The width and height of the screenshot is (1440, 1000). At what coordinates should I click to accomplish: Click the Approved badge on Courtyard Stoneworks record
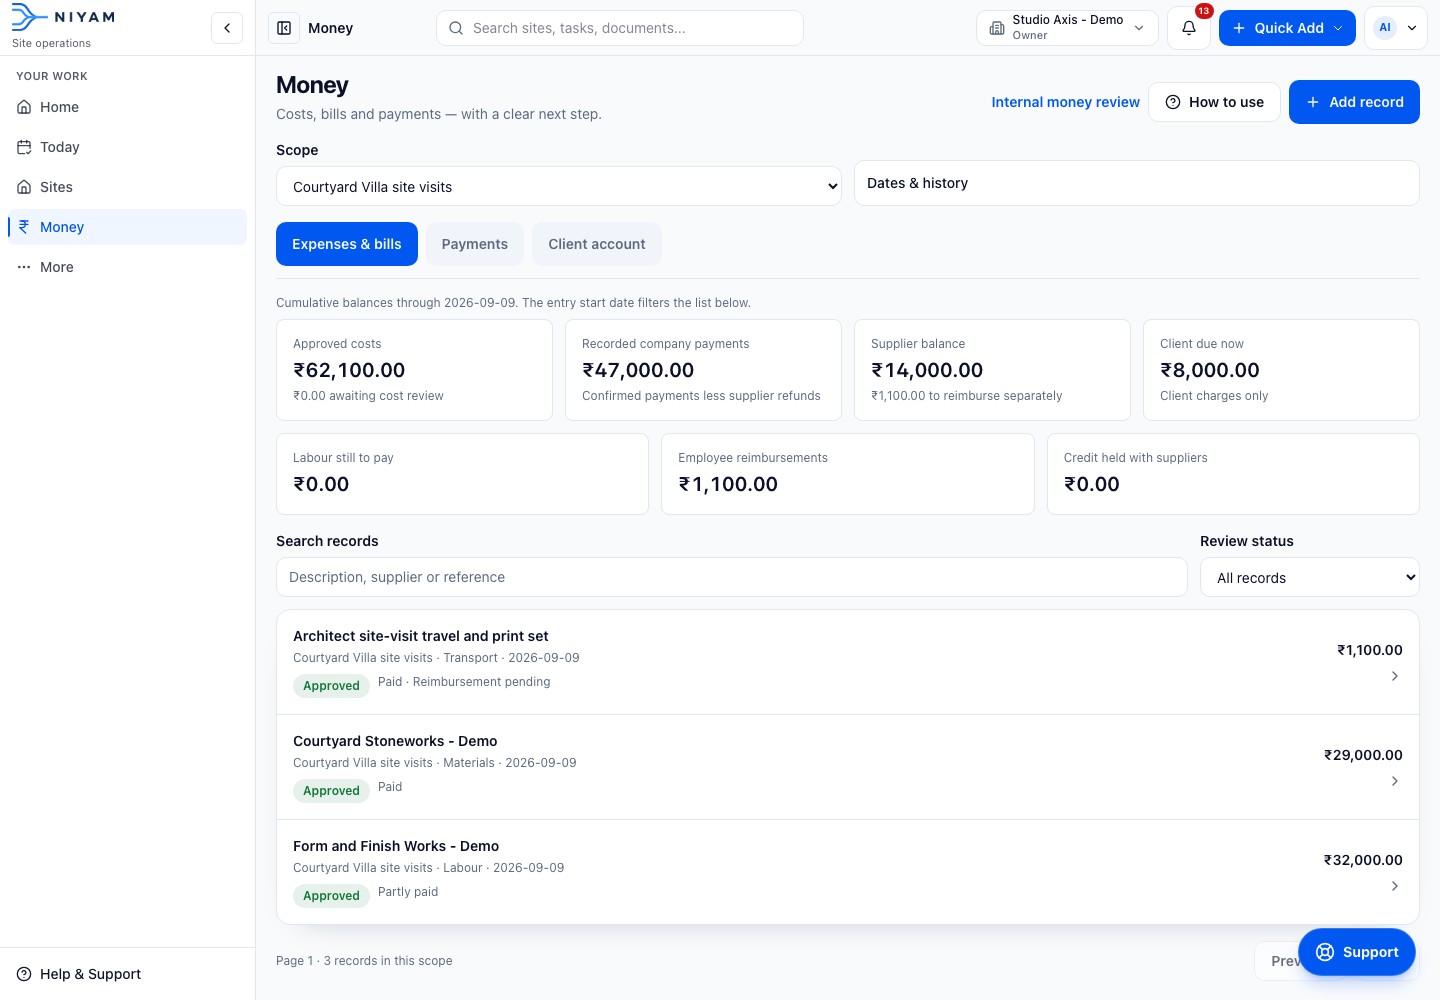pyautogui.click(x=331, y=791)
